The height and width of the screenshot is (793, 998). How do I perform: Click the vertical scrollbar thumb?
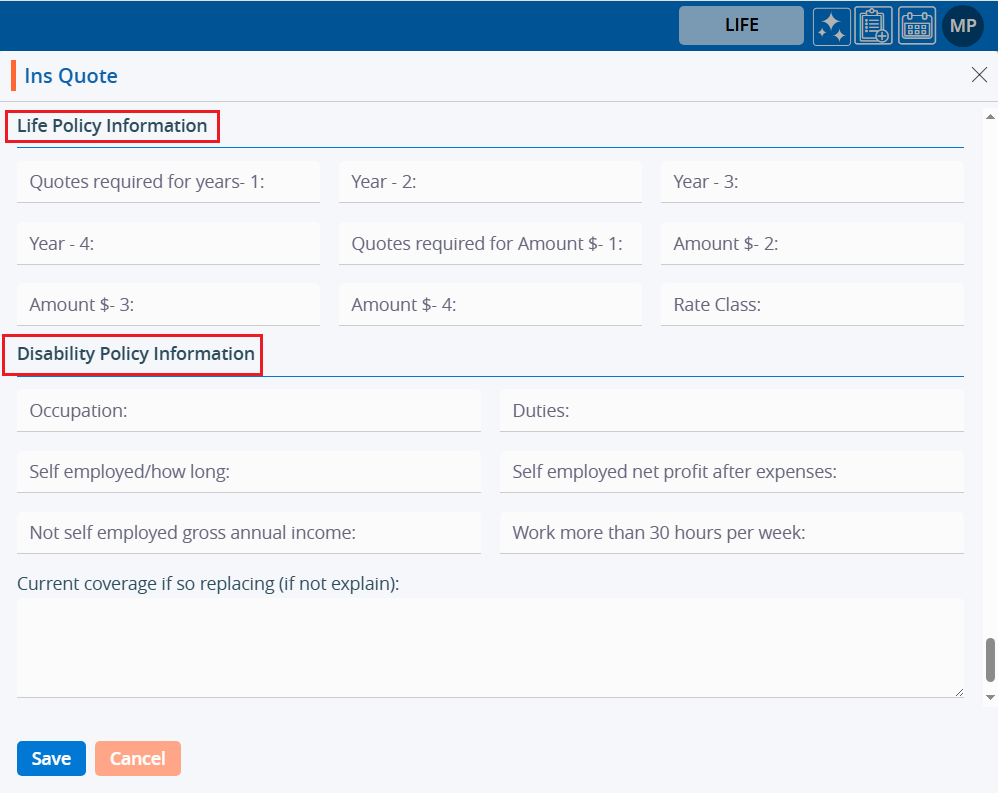(990, 658)
